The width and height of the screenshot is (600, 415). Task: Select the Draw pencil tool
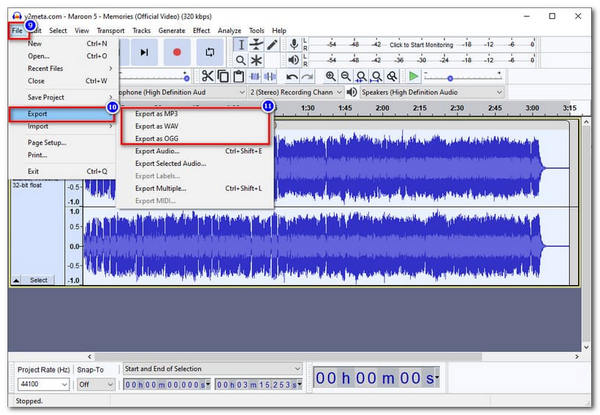point(272,45)
